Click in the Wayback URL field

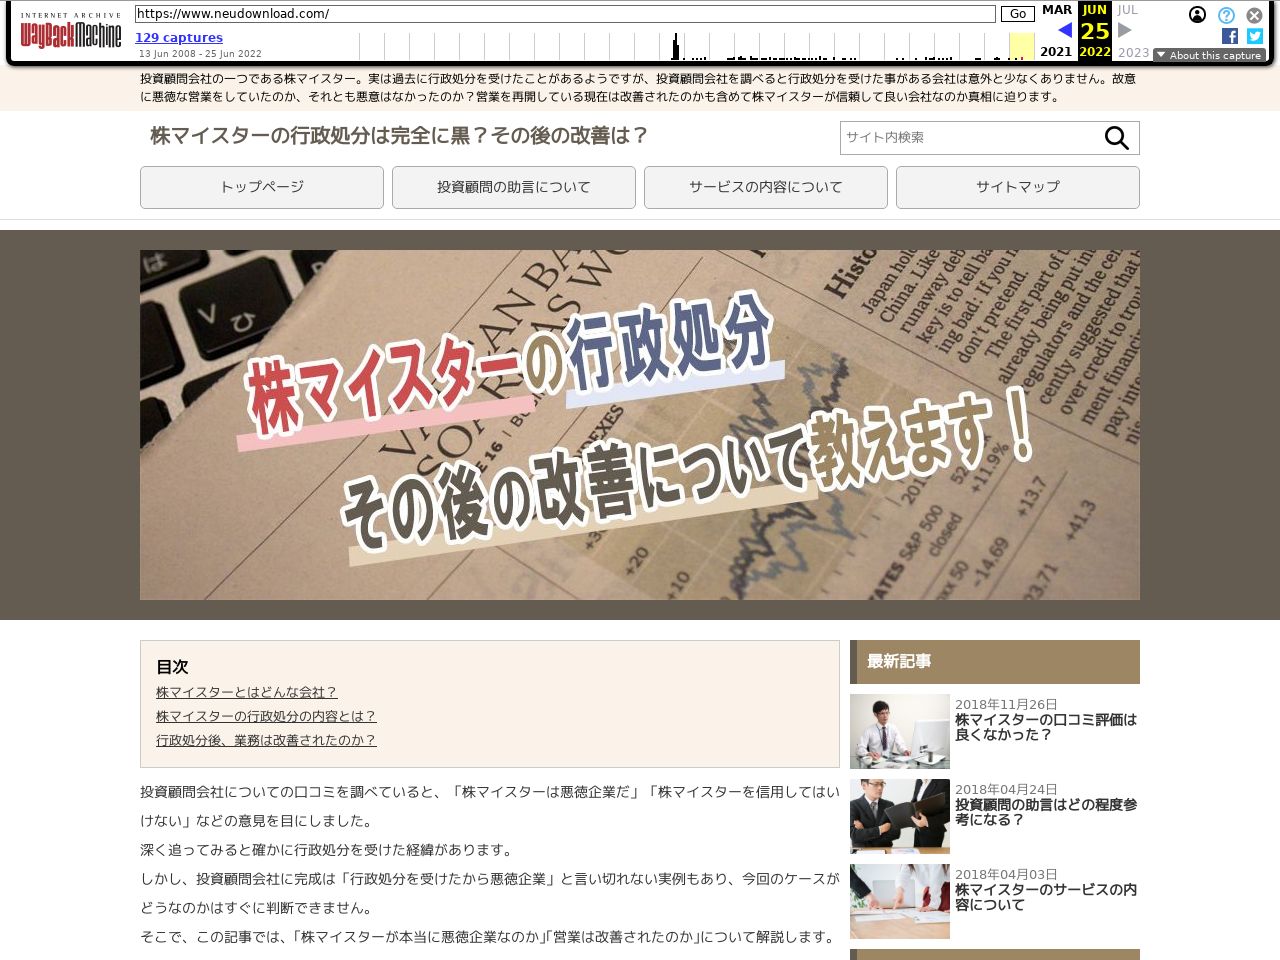pos(565,14)
